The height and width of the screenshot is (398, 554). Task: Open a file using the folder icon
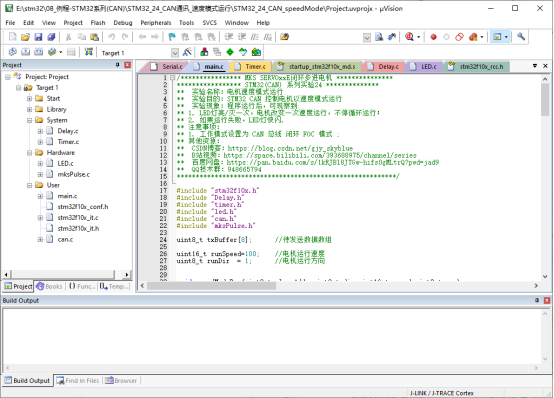click(x=25, y=37)
